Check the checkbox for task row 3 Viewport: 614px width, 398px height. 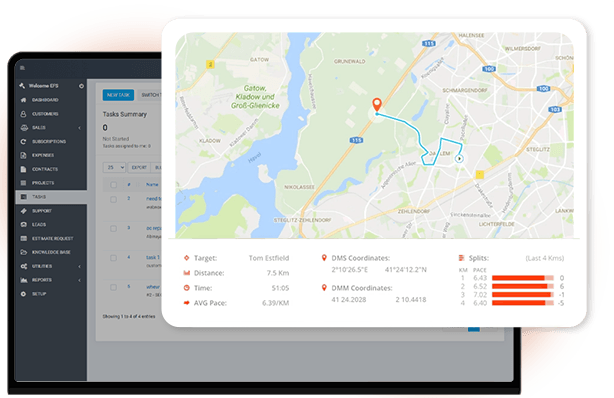(113, 228)
